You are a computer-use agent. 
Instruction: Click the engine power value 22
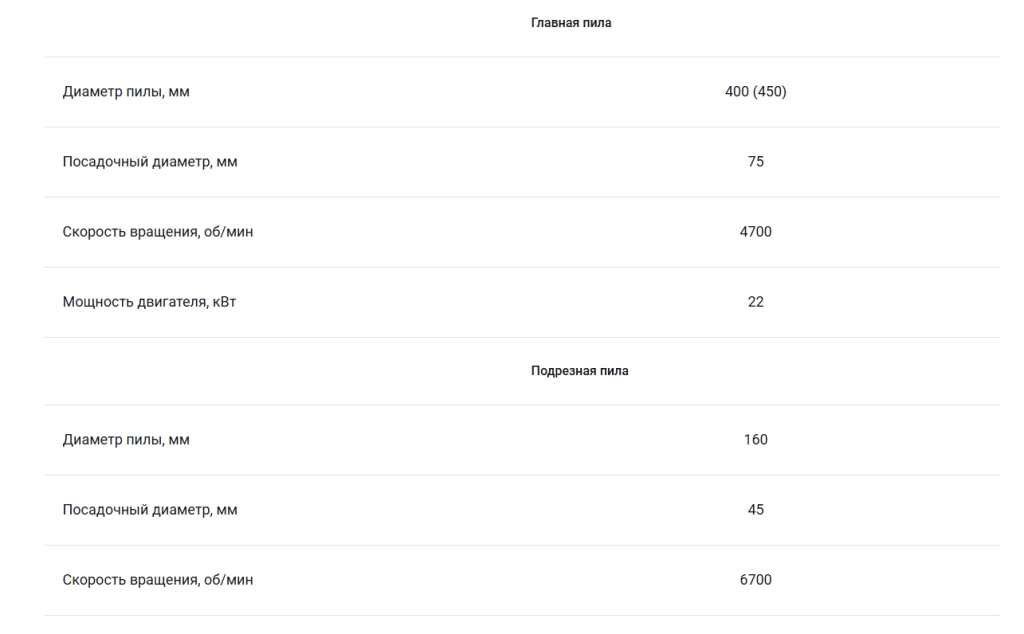(756, 302)
